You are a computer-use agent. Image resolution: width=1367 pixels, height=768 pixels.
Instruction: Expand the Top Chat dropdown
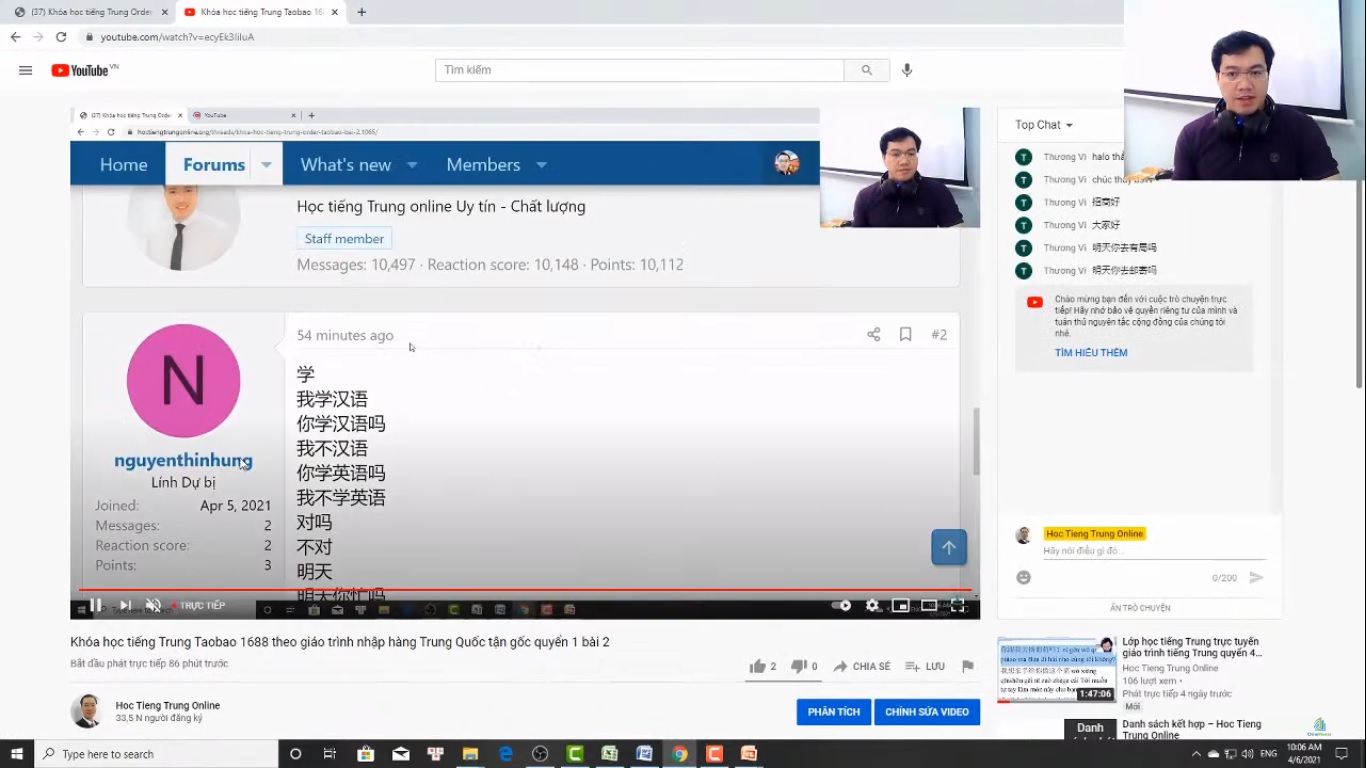coord(1043,125)
